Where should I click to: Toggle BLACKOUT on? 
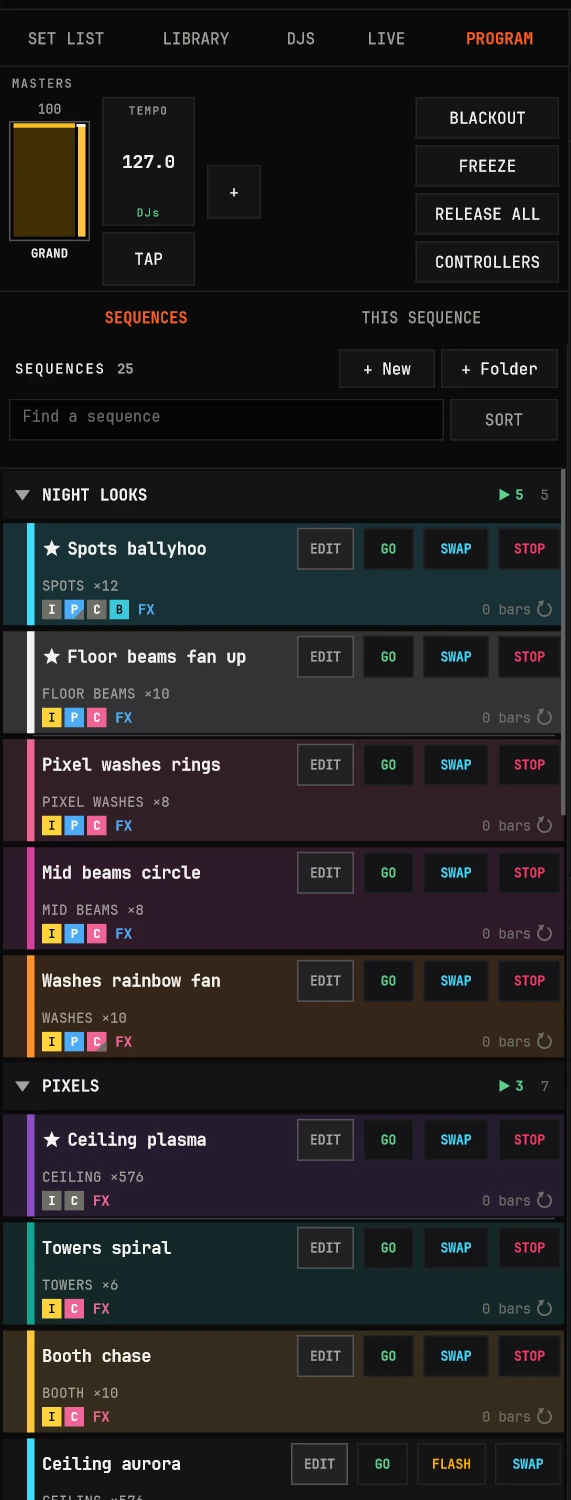tap(487, 118)
